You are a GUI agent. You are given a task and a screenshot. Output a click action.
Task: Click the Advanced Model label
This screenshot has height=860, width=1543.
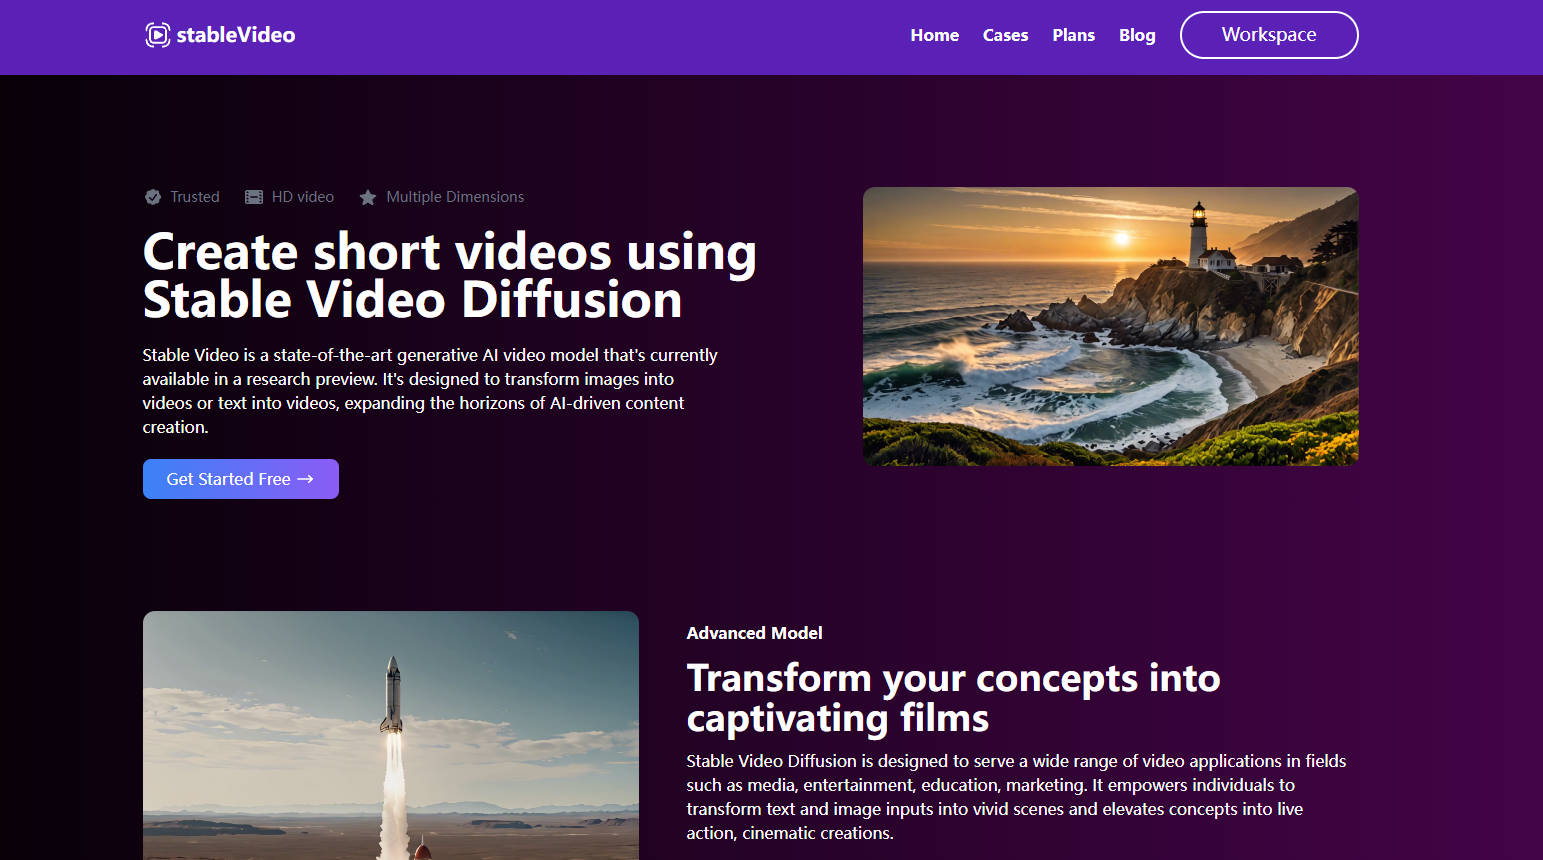pyautogui.click(x=754, y=633)
